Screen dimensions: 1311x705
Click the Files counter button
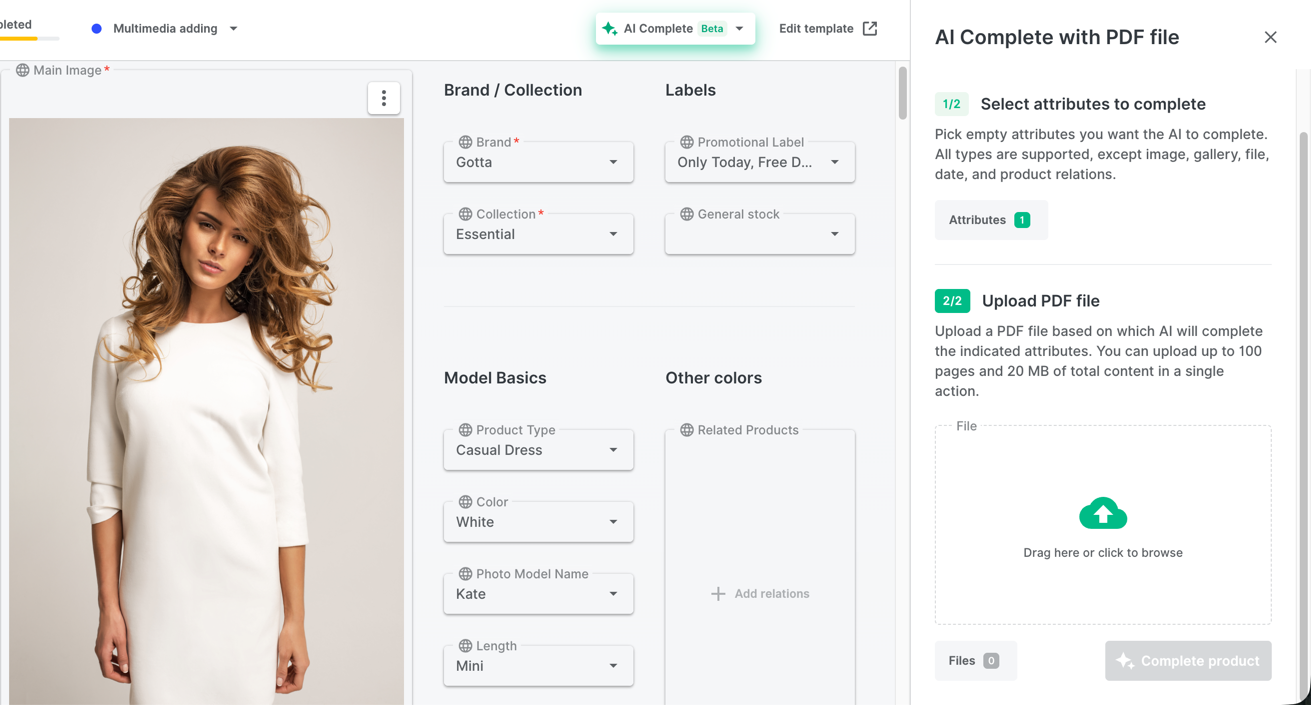click(x=975, y=661)
